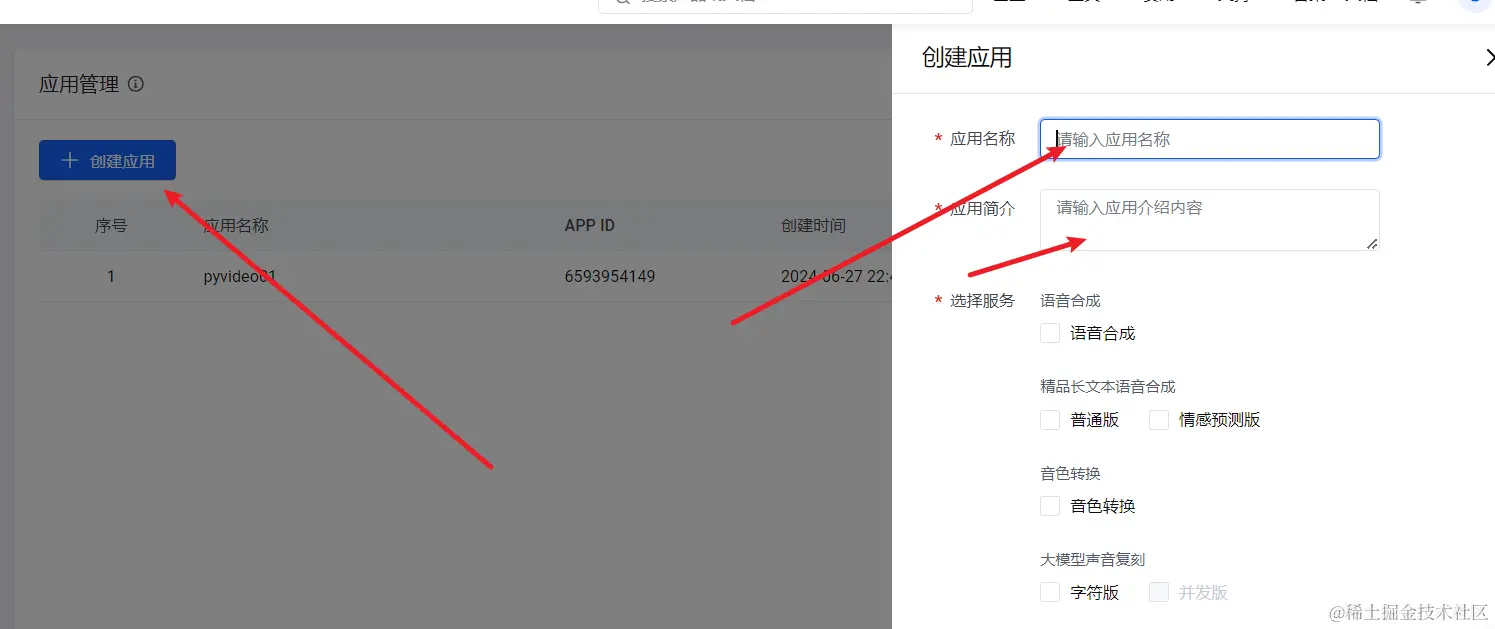Focus the 应用简介 text area
This screenshot has height=629, width=1495.
[x=1210, y=220]
